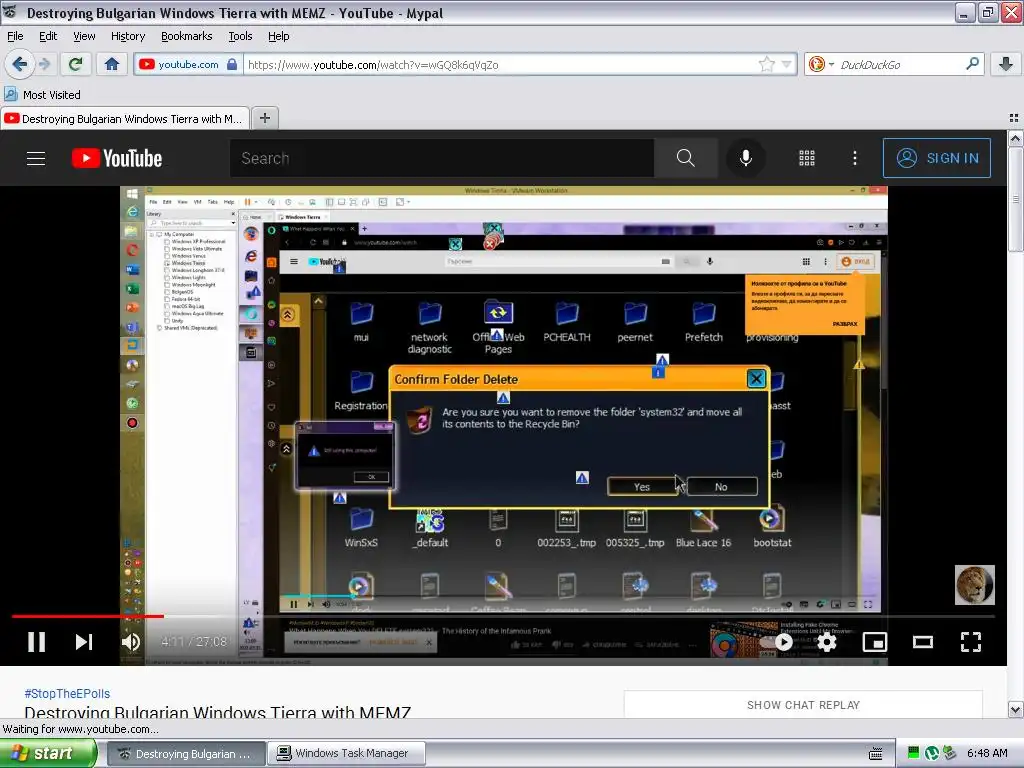Open YouTube settings three-dot menu
Screen dimensions: 1024x768
tap(854, 158)
